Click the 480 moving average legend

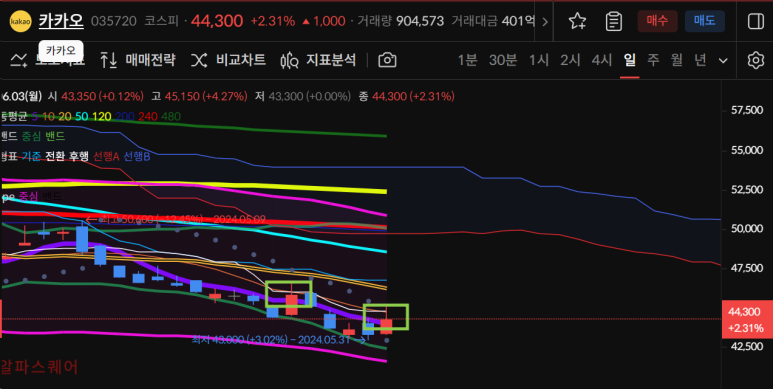pos(171,117)
